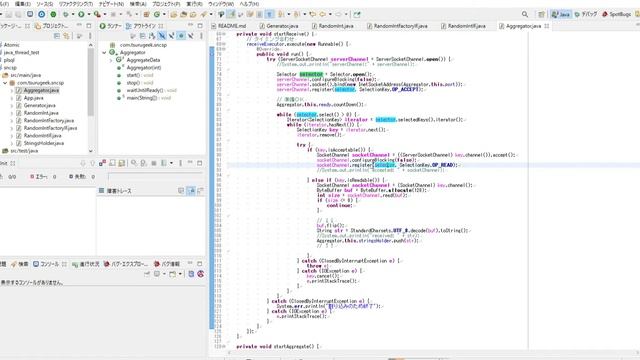Open the Debug button dropdown arrow

(73, 14)
